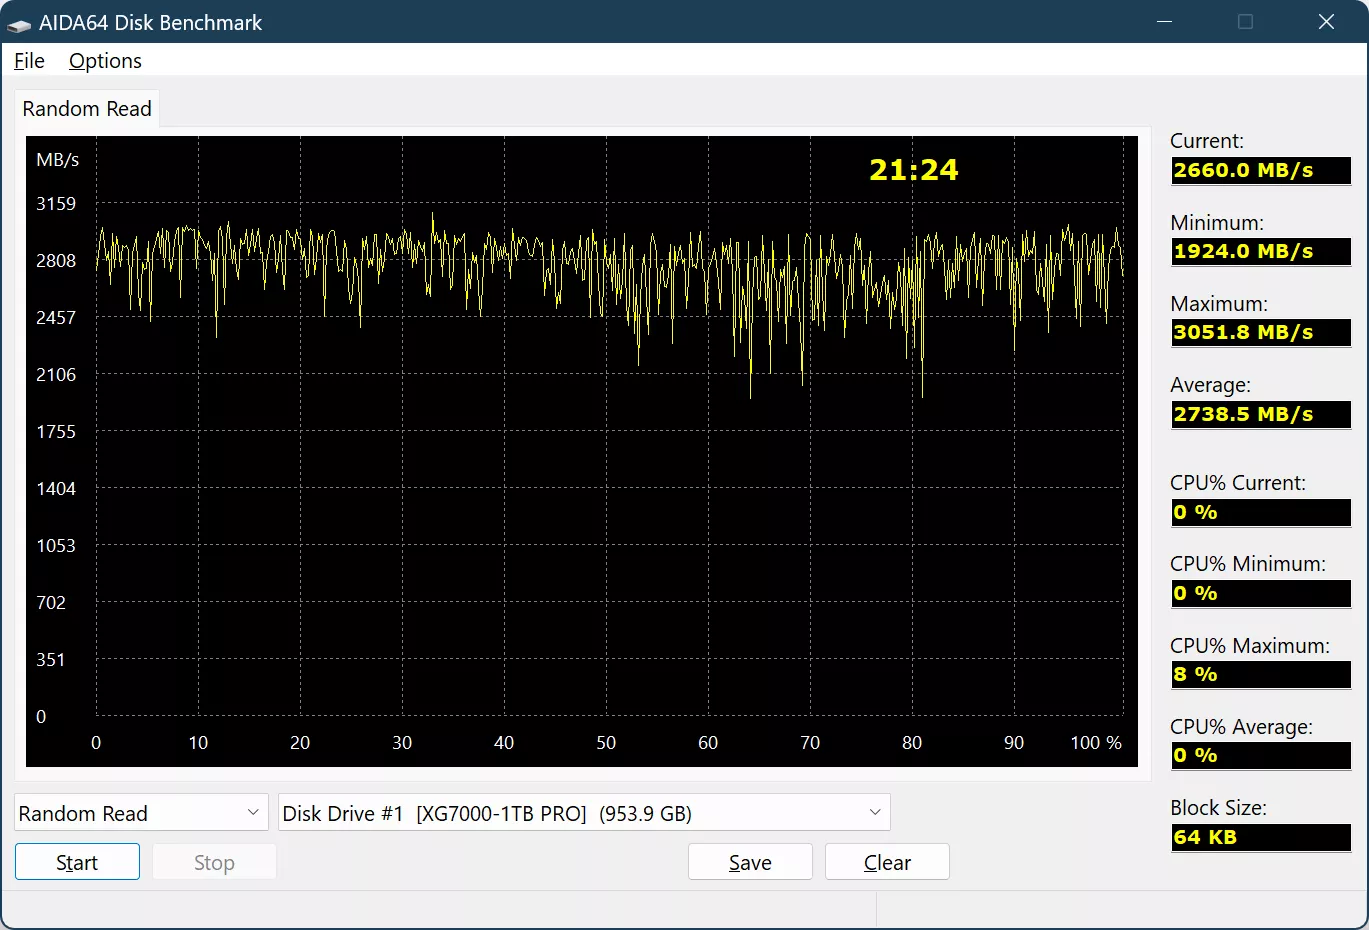Maximize the AIDA64 Disk Benchmark window

(1245, 22)
